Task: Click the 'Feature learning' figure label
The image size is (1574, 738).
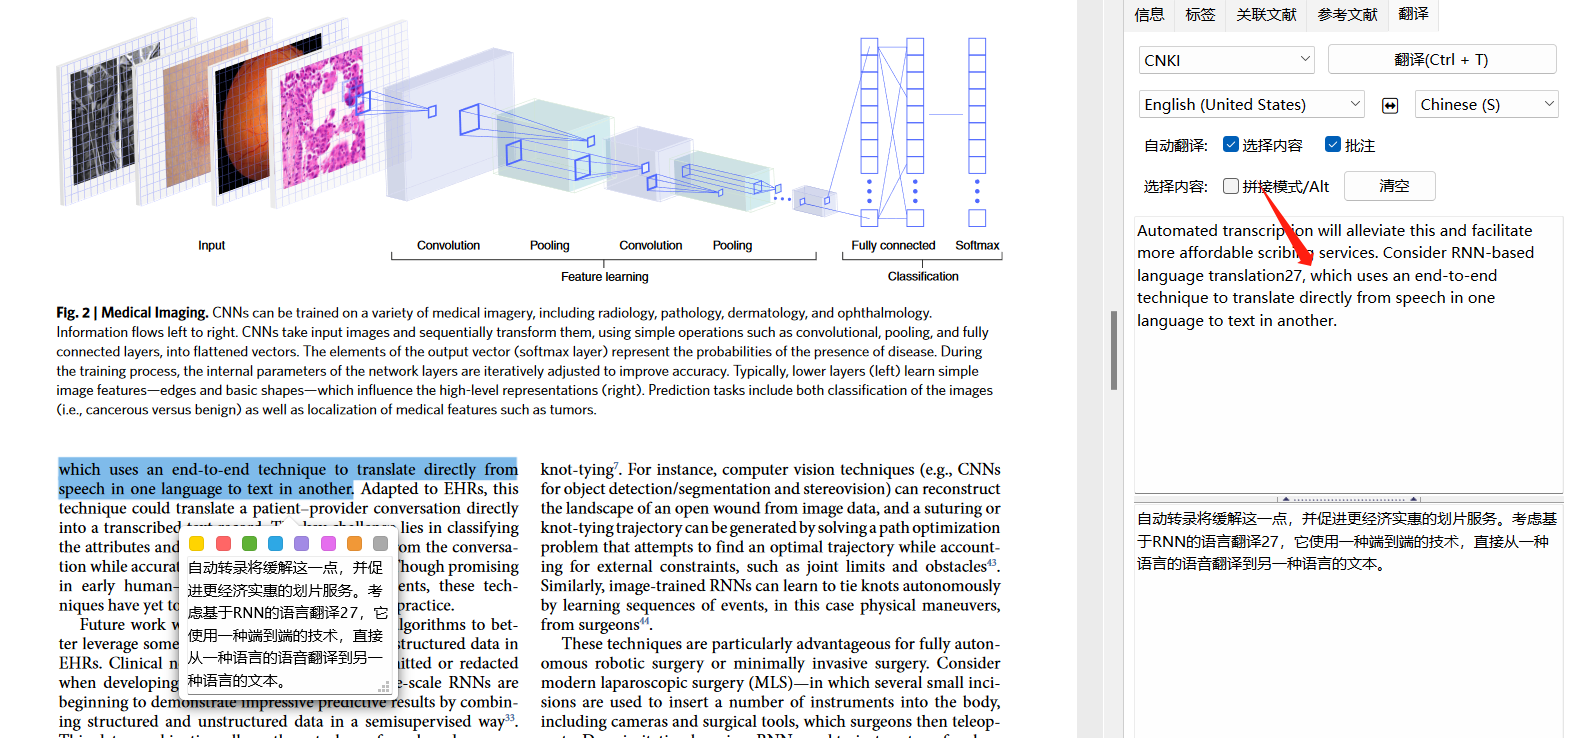Action: (604, 277)
